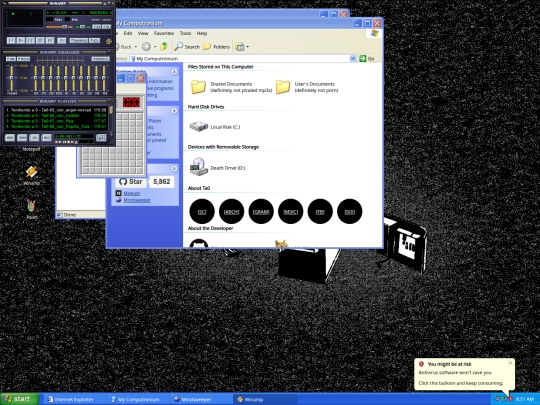Open the Mindsweeper link
540x405 pixels.
point(137,200)
